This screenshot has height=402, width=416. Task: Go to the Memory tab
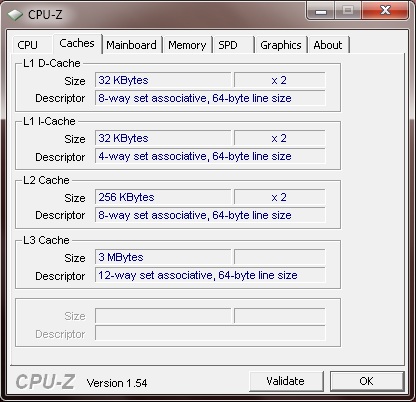point(187,45)
